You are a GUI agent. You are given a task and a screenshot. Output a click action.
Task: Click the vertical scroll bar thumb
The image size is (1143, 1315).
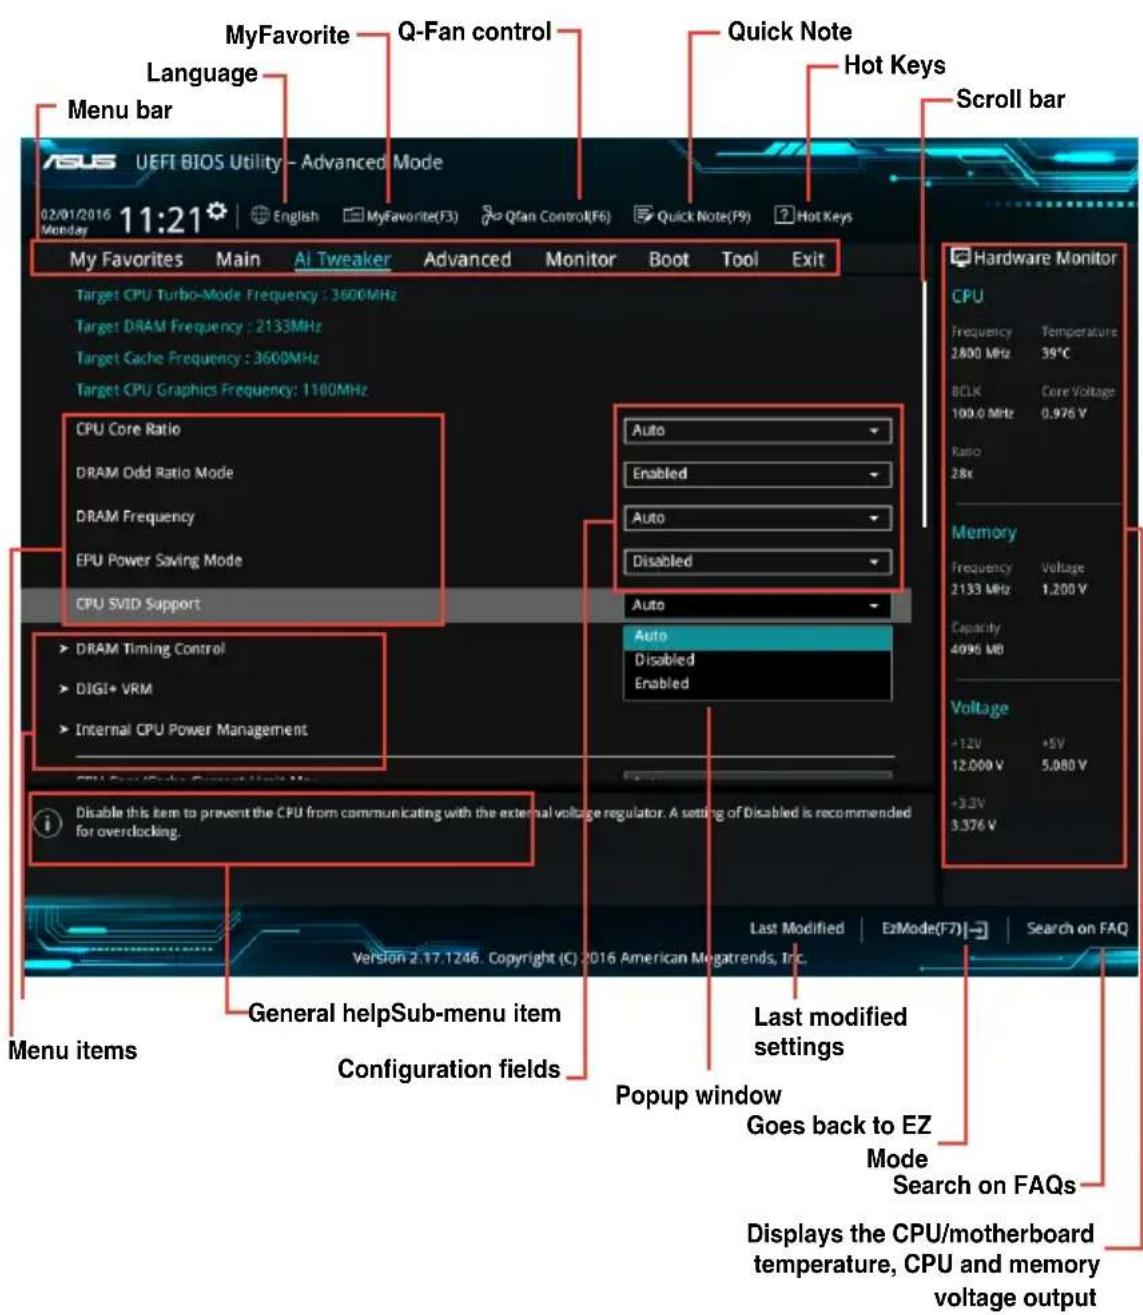tap(925, 405)
